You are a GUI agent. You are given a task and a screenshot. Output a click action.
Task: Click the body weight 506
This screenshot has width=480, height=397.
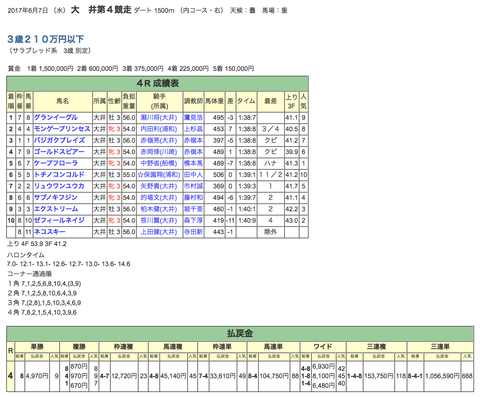tap(218, 175)
